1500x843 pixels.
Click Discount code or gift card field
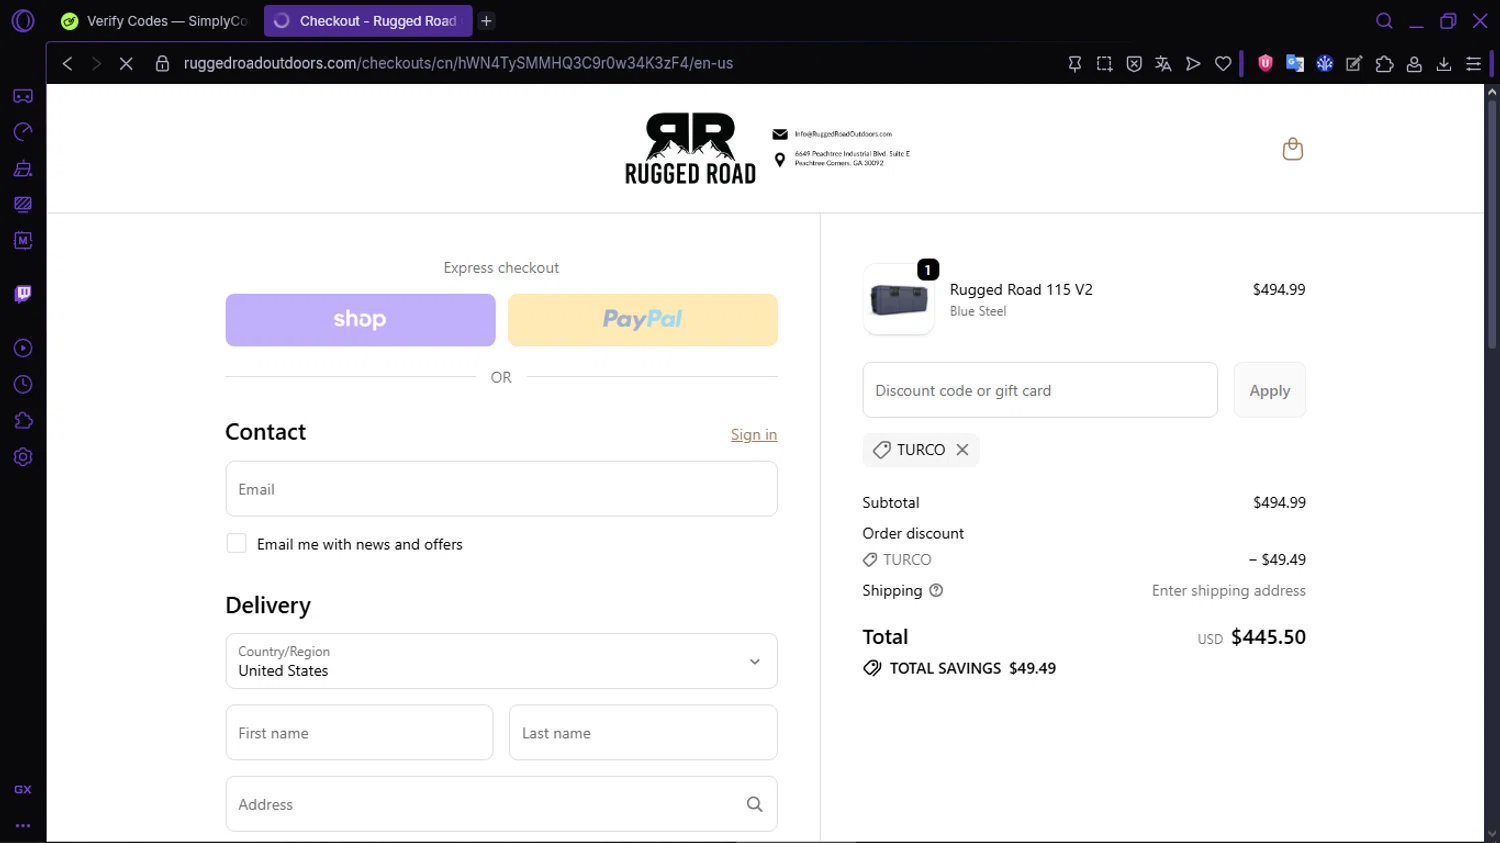coord(1040,390)
